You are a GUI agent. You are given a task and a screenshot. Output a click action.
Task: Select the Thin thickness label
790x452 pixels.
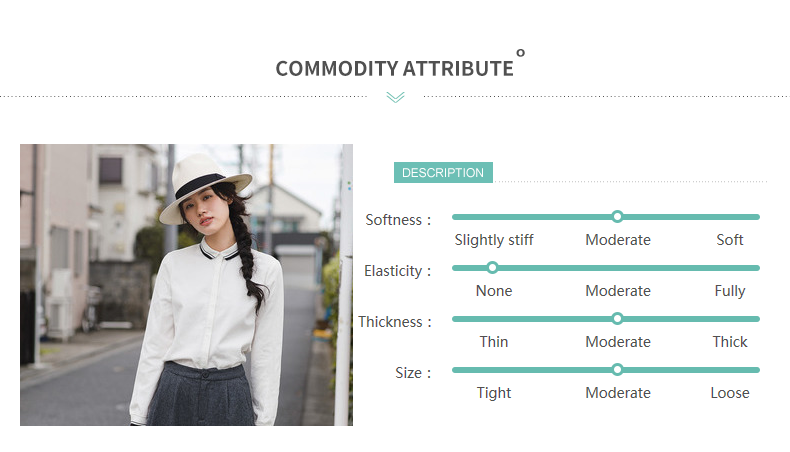click(x=494, y=342)
